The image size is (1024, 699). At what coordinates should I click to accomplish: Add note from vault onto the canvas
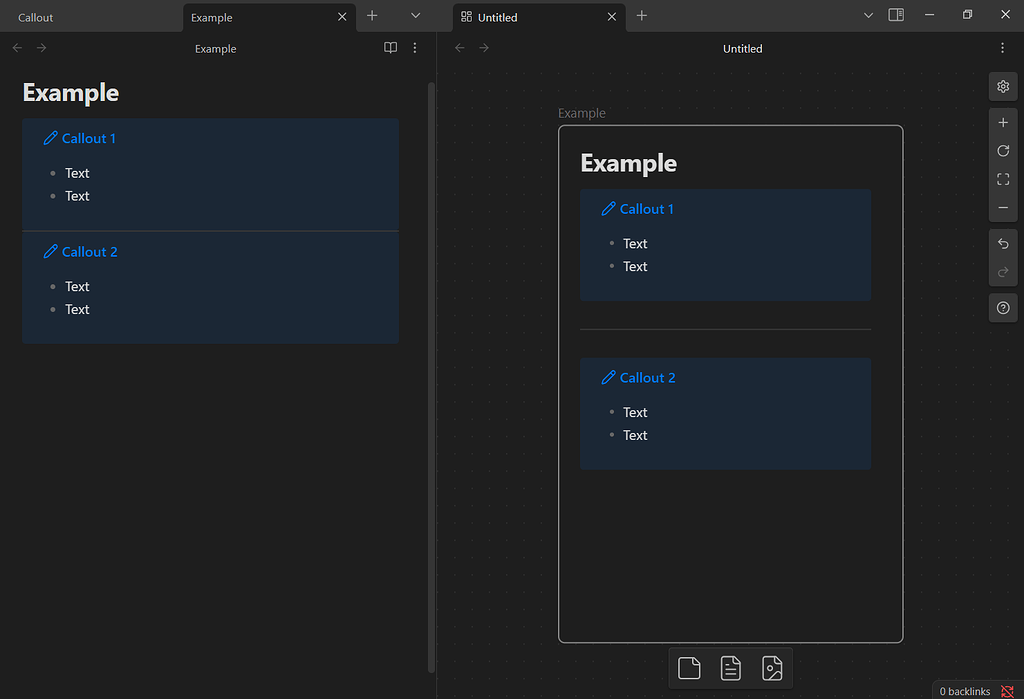pos(731,668)
